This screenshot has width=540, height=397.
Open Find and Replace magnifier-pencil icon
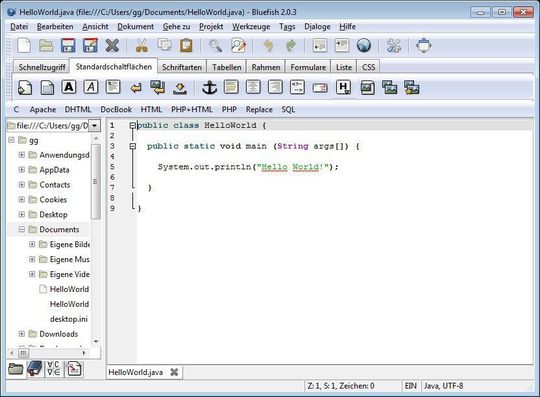[x=238, y=45]
